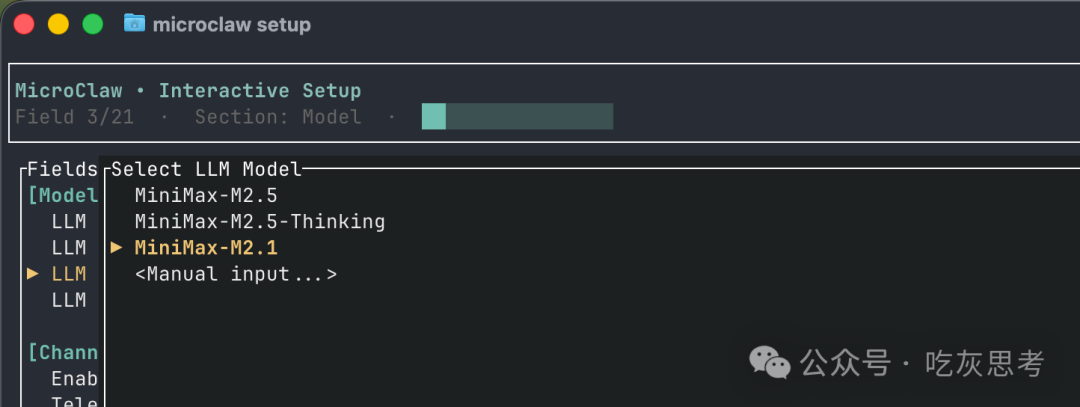Click the folder icon in title bar
1080x407 pixels.
(134, 23)
